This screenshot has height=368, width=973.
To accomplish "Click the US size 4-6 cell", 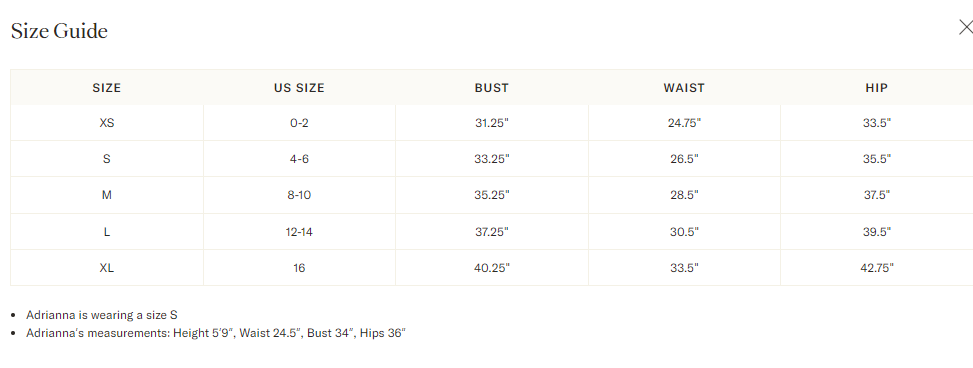I will [299, 159].
